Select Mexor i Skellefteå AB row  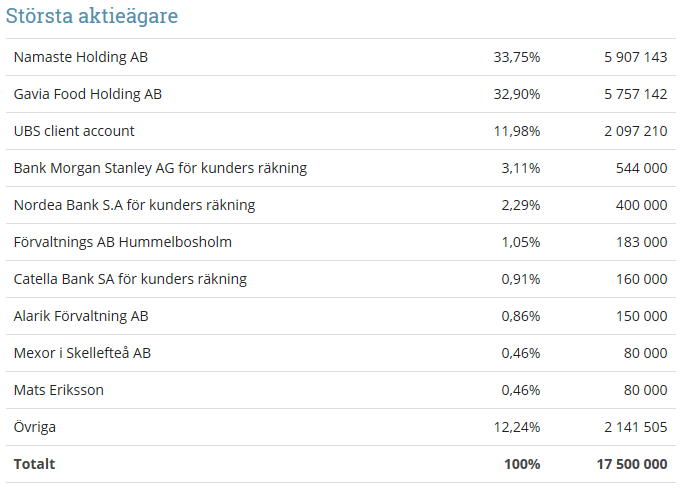(82, 353)
